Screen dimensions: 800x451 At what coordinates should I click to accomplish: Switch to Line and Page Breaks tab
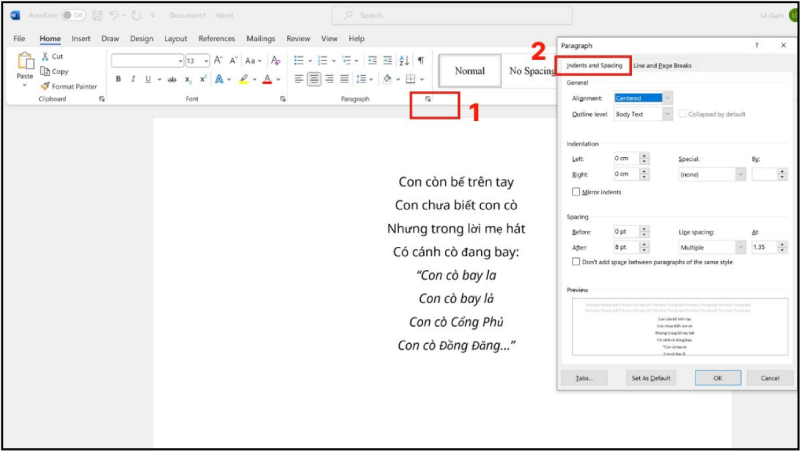click(662, 66)
